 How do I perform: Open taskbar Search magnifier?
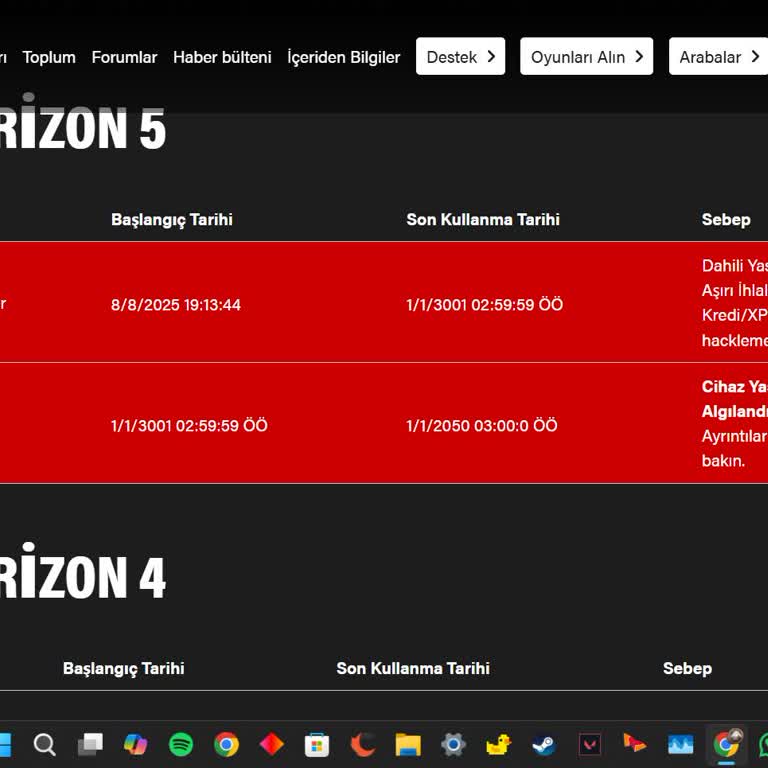click(45, 744)
